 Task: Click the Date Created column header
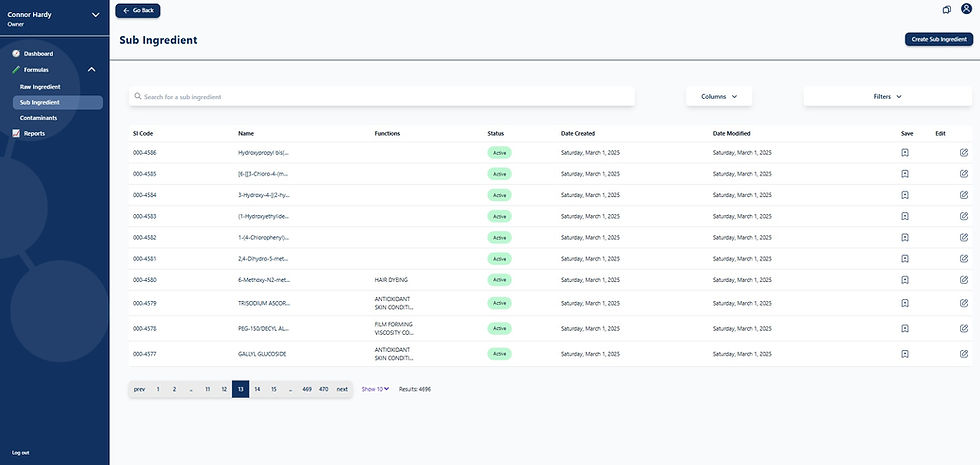pyautogui.click(x=578, y=134)
